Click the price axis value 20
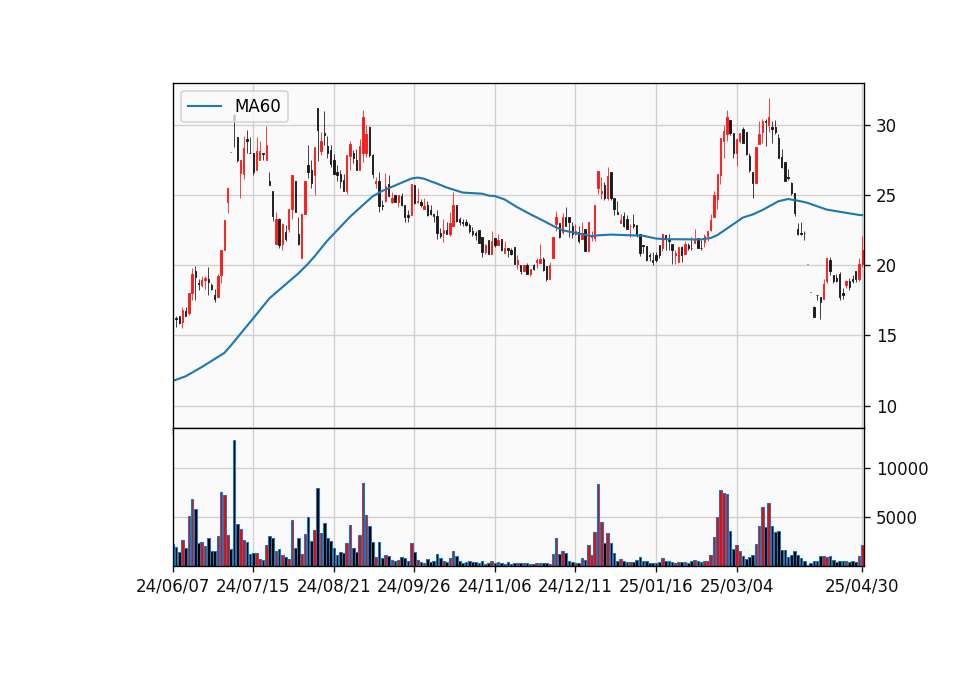Screen dimensions: 960x690 (886, 266)
